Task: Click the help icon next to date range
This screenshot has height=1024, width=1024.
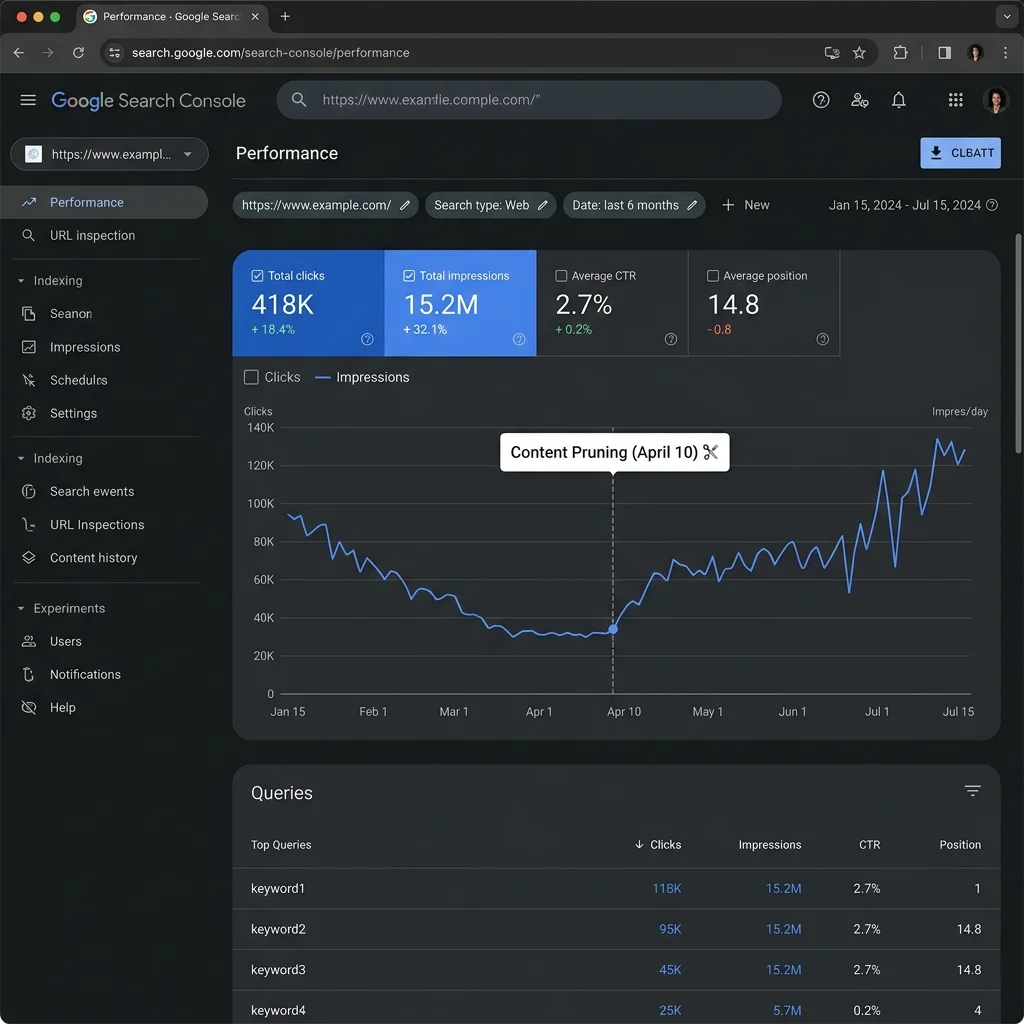Action: coord(991,205)
